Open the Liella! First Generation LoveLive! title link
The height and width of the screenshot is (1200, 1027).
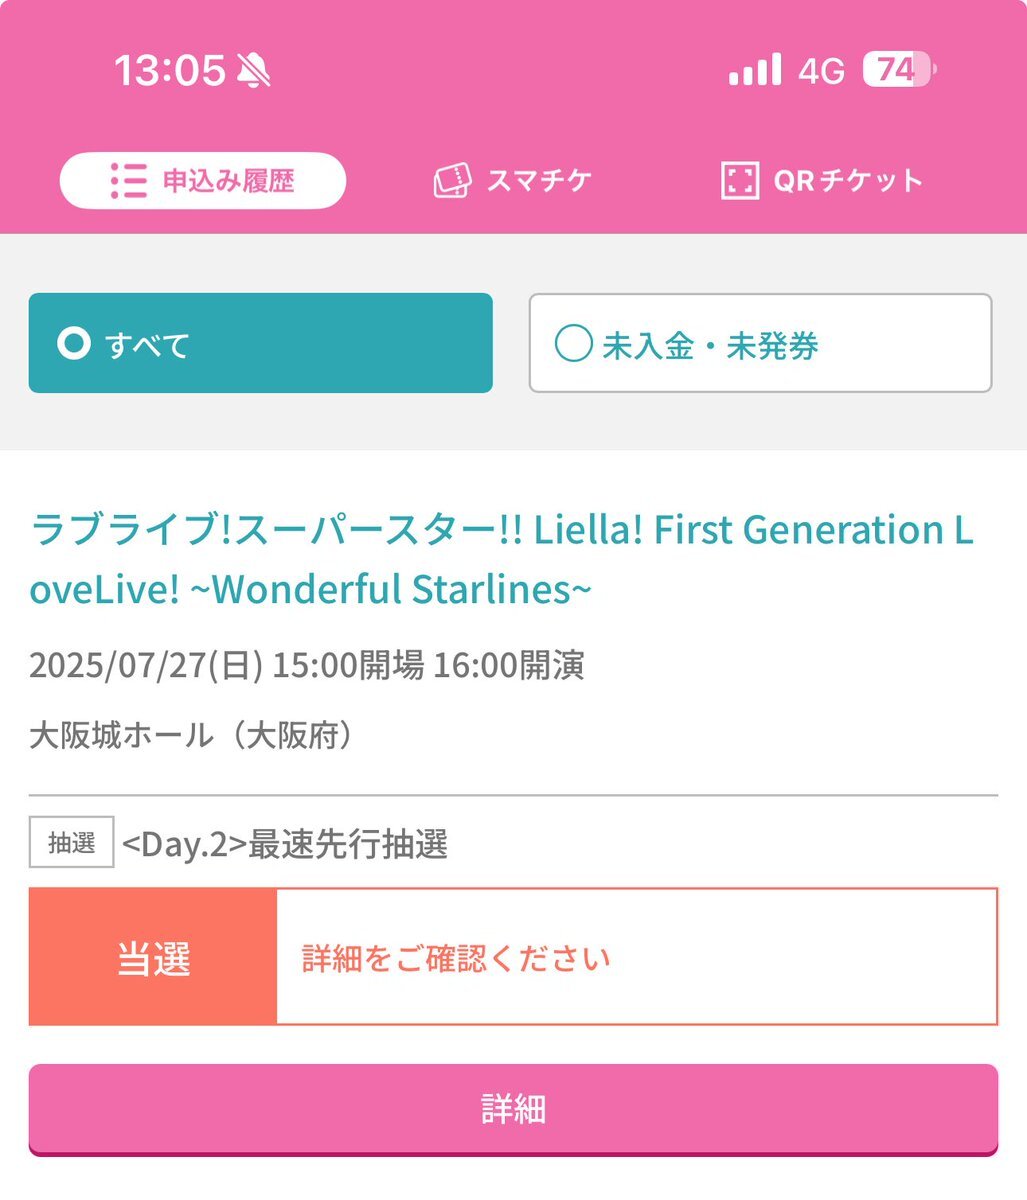pos(501,559)
